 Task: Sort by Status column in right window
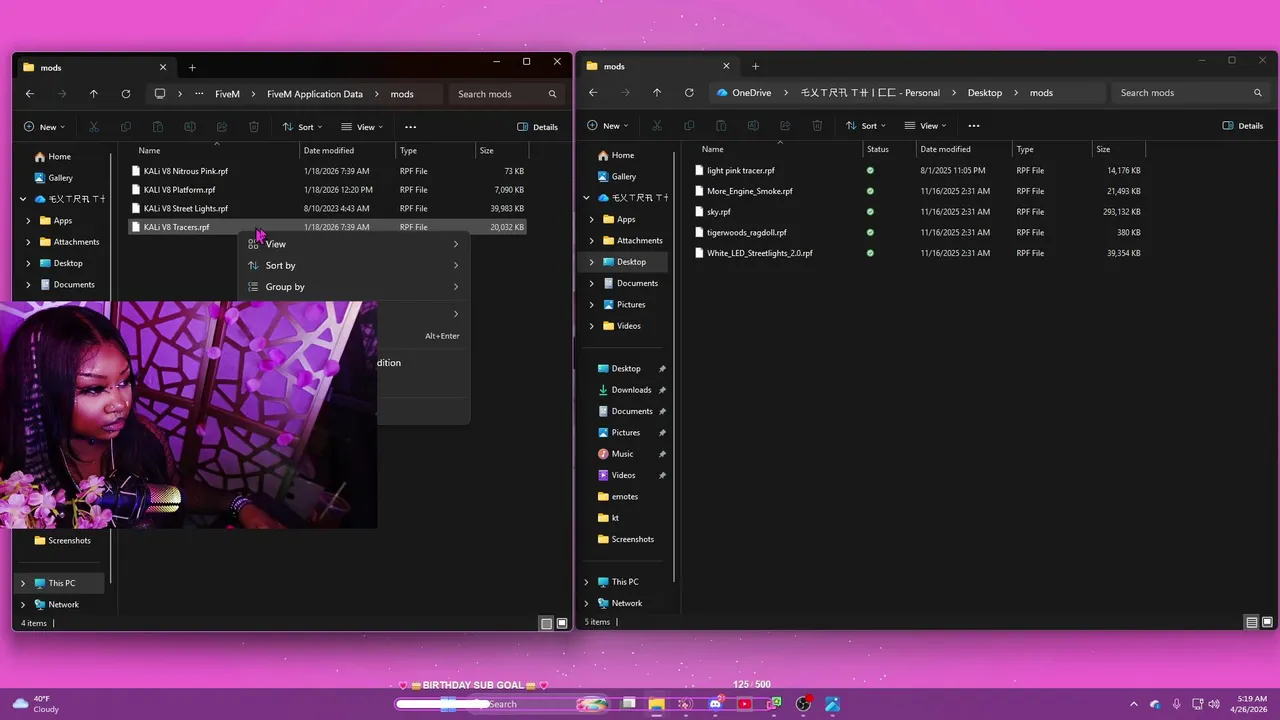coord(890,149)
